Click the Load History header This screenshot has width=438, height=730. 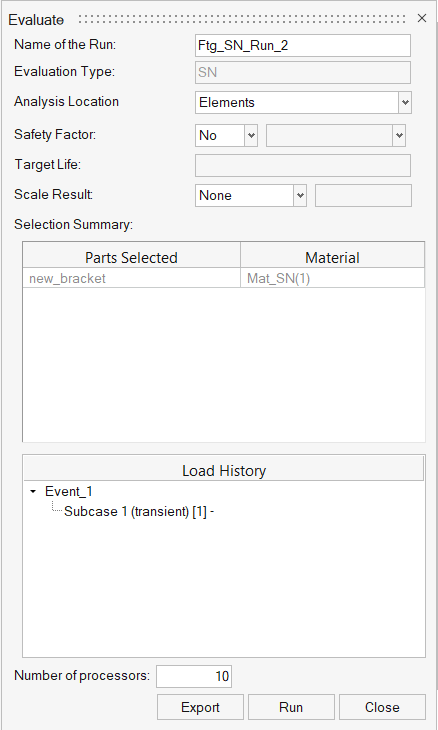pos(224,470)
